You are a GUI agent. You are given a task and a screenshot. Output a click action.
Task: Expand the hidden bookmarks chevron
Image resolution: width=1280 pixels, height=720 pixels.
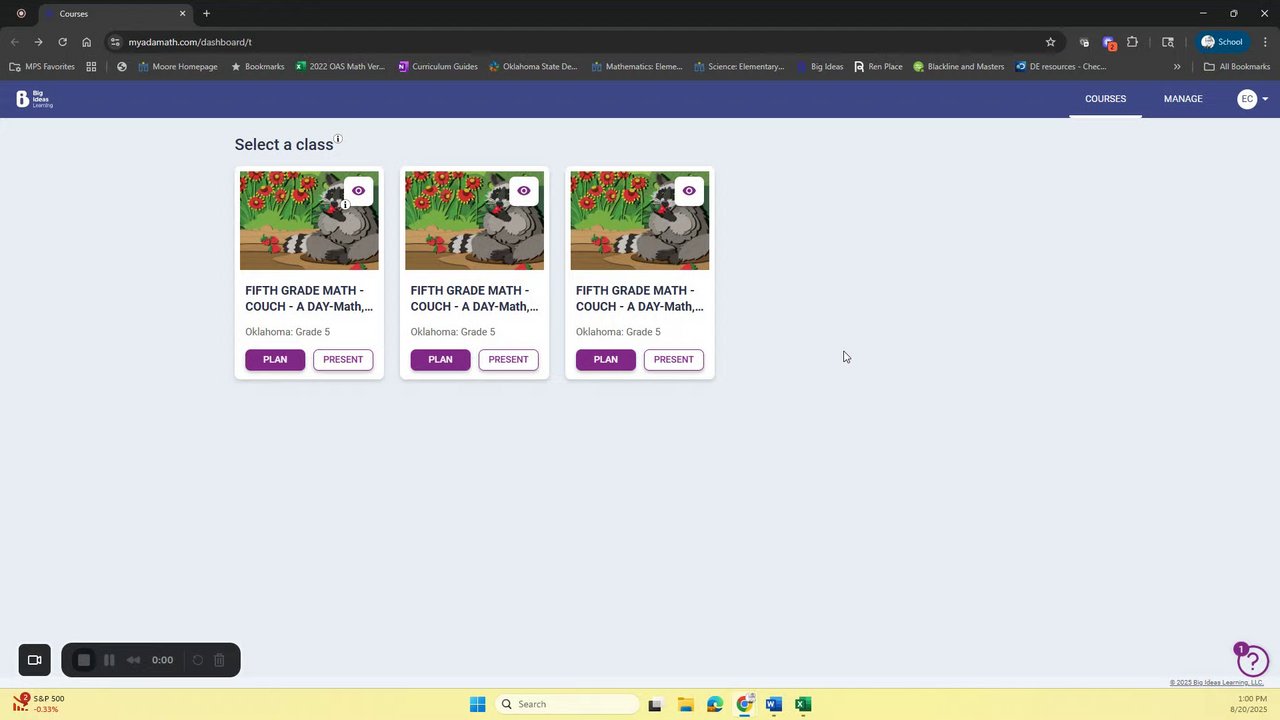coord(1177,67)
